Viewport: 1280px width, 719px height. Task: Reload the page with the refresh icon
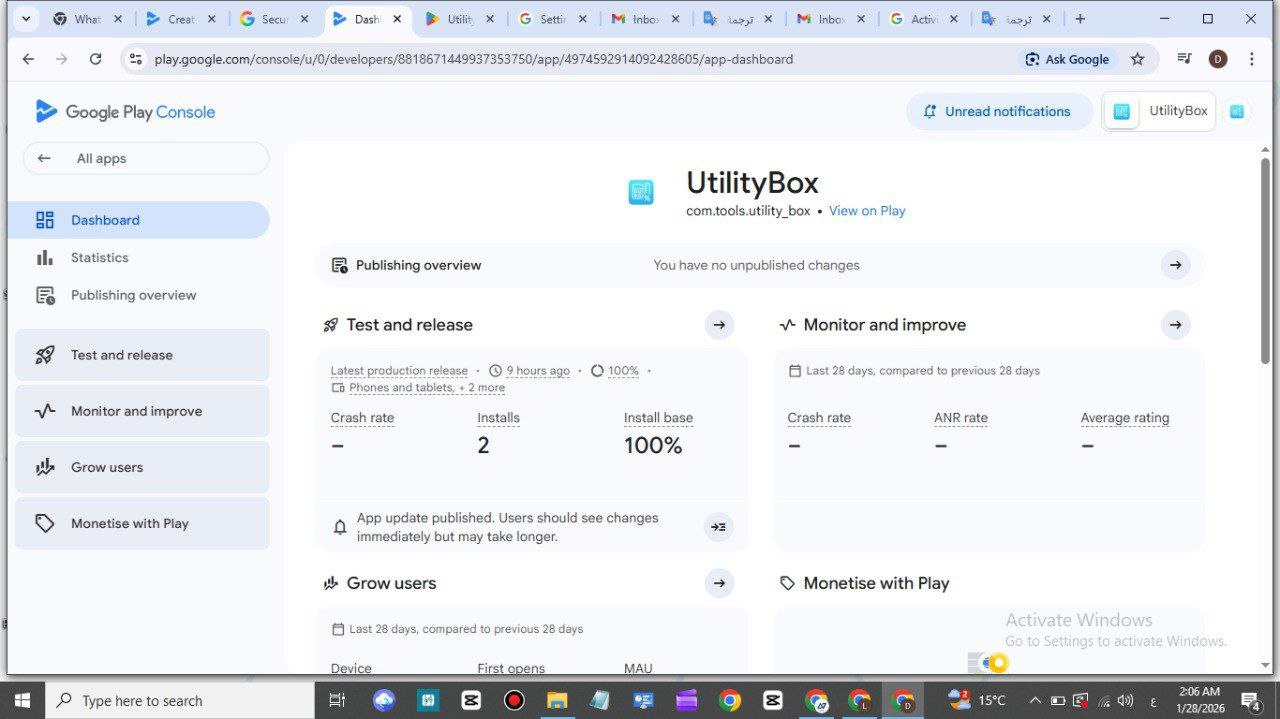coord(95,59)
